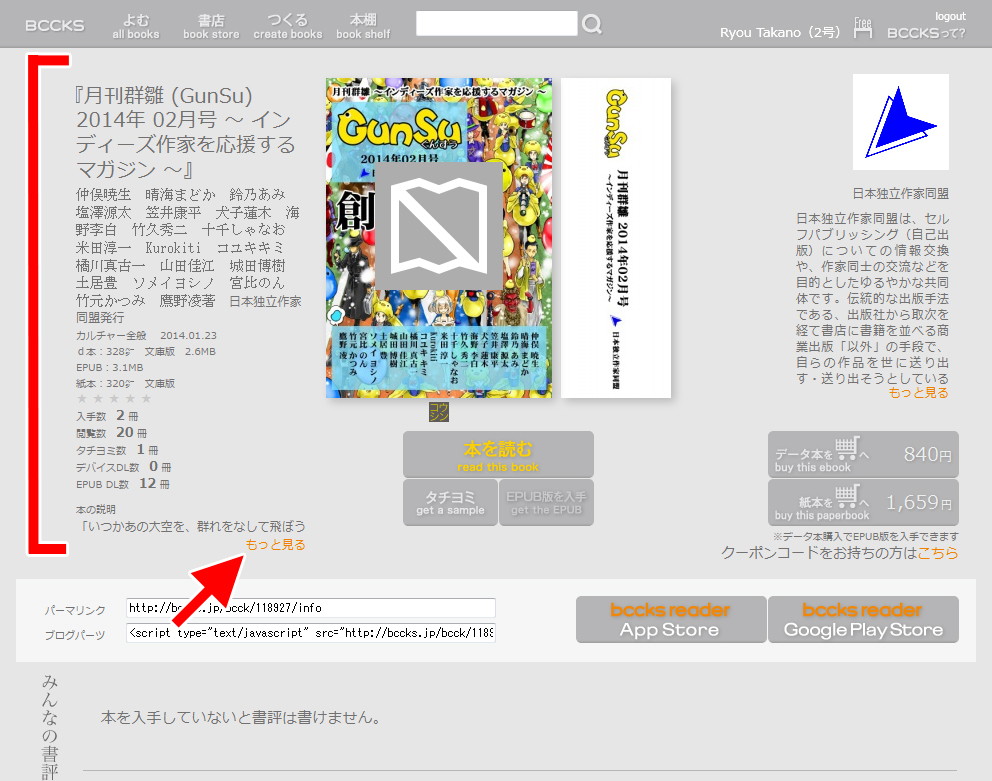Click こちら coupon code link
This screenshot has height=781, width=992.
coord(938,553)
